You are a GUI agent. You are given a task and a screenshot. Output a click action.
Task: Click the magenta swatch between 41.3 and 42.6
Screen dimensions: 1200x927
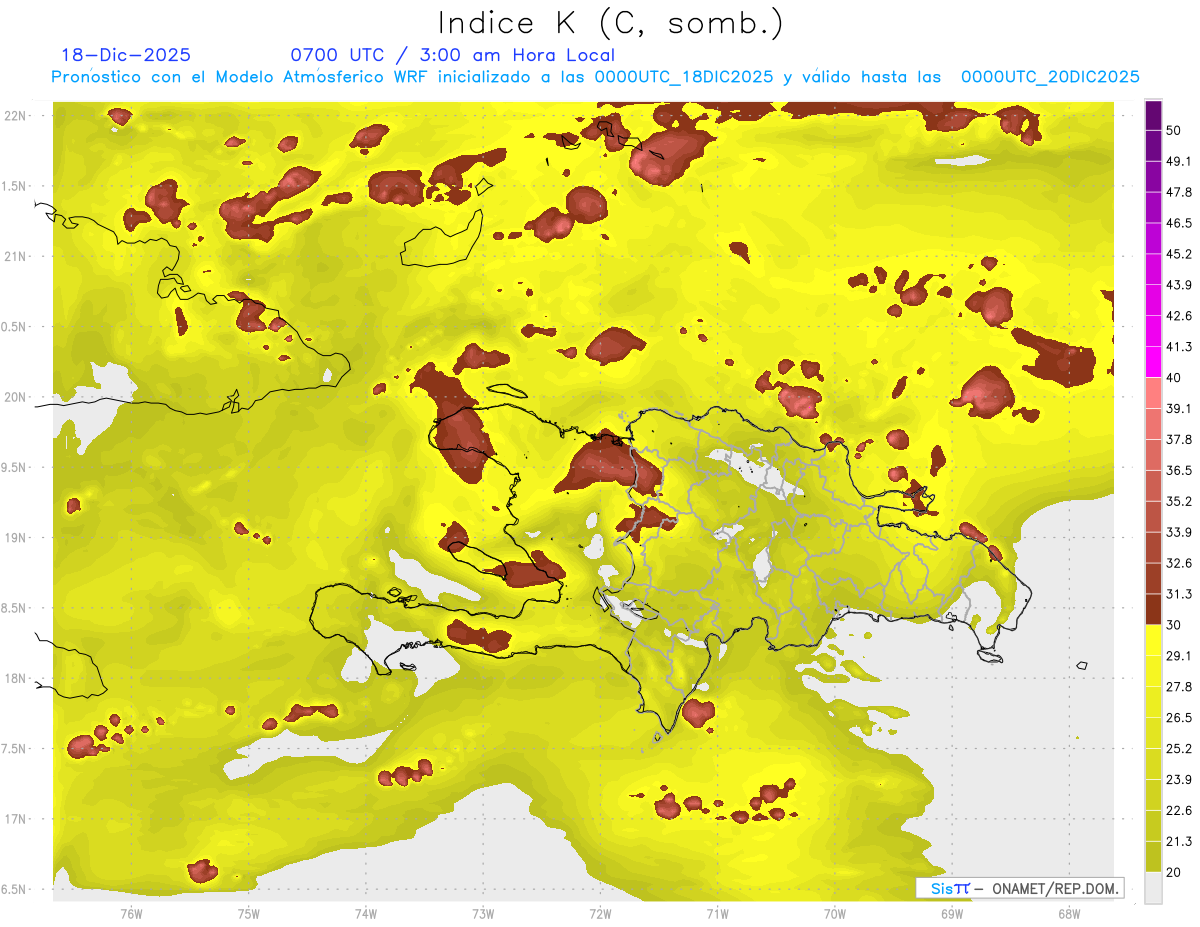point(1153,330)
